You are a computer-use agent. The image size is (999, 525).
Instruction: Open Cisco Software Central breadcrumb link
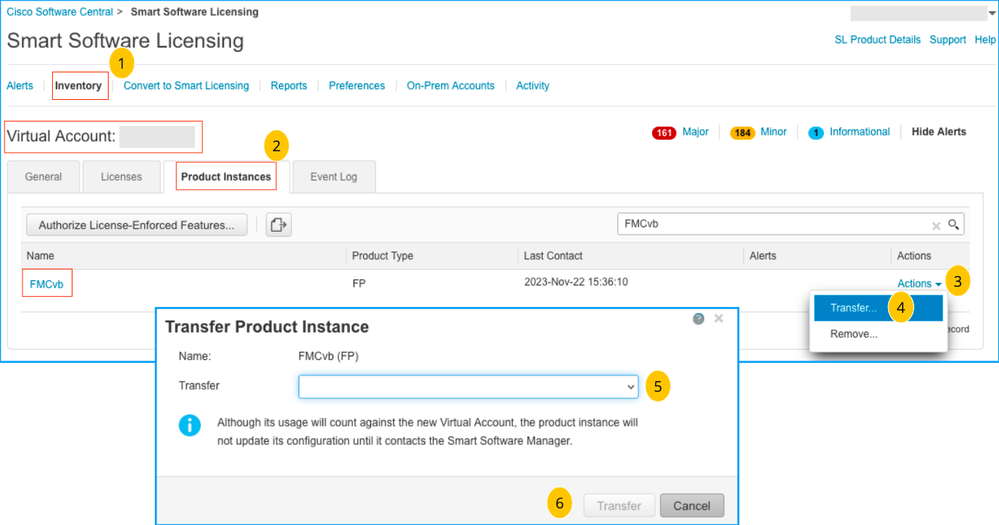[x=60, y=12]
